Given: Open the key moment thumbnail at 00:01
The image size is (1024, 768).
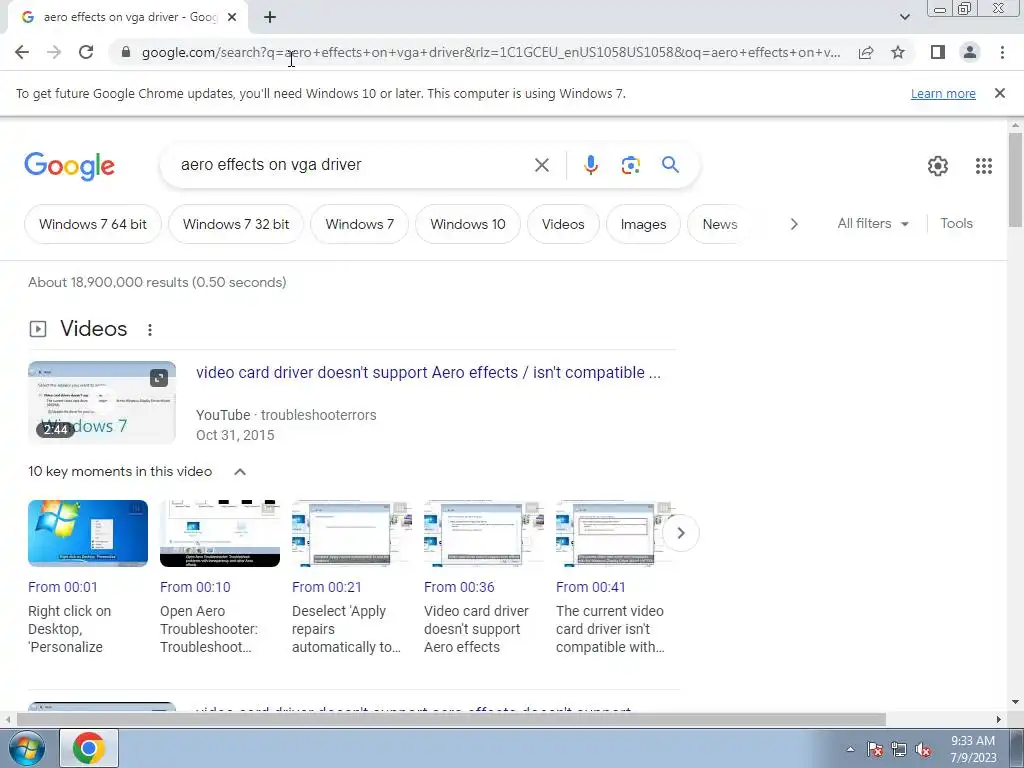Looking at the screenshot, I should [88, 534].
